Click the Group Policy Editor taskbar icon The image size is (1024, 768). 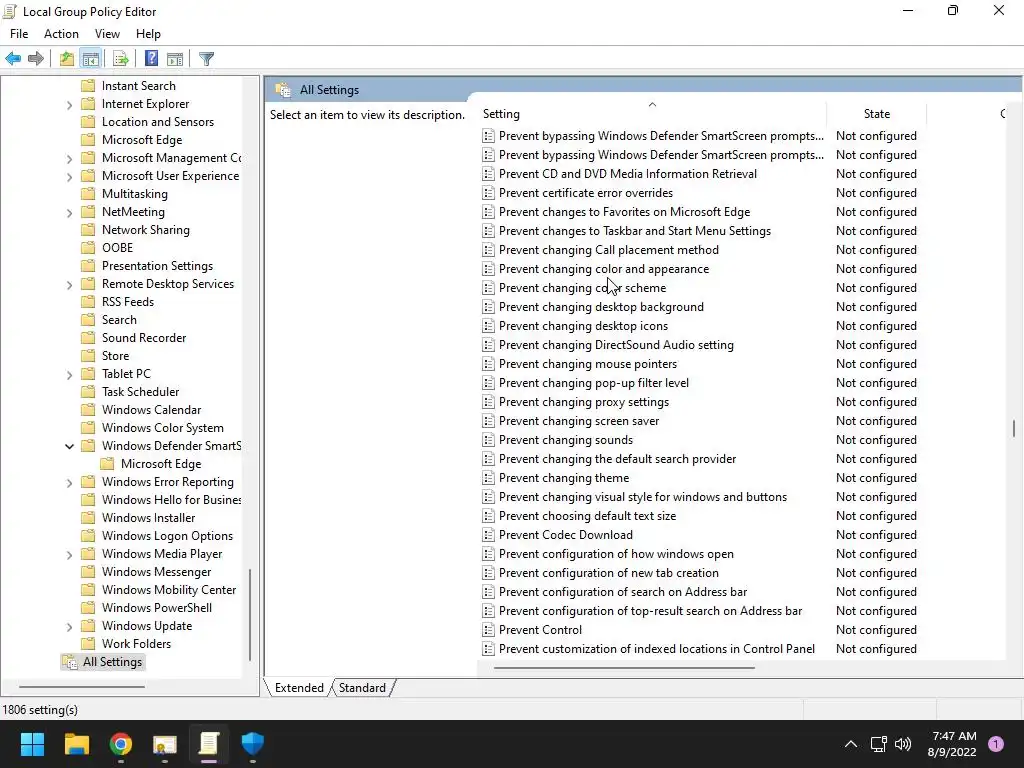pos(209,744)
